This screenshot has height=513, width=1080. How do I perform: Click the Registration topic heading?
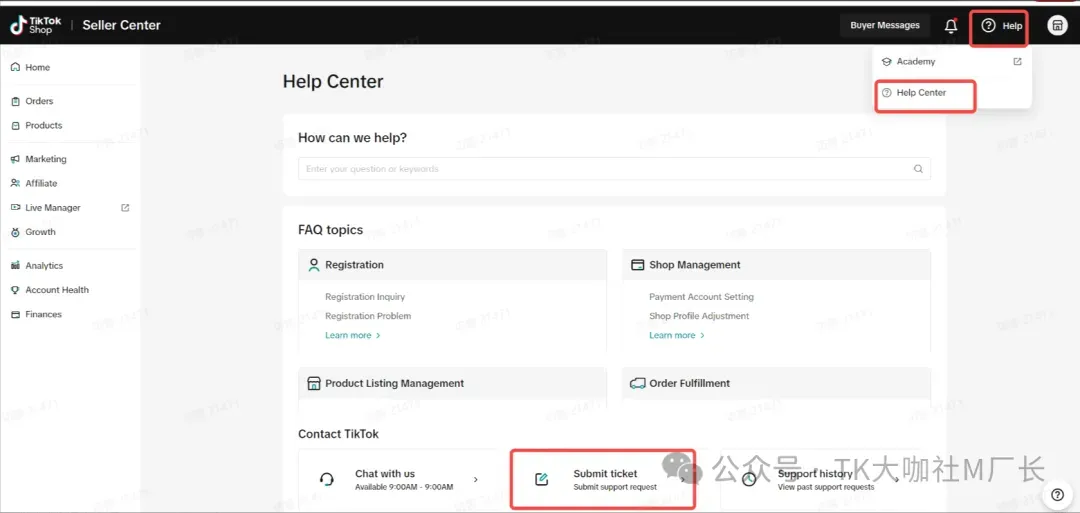coord(354,265)
